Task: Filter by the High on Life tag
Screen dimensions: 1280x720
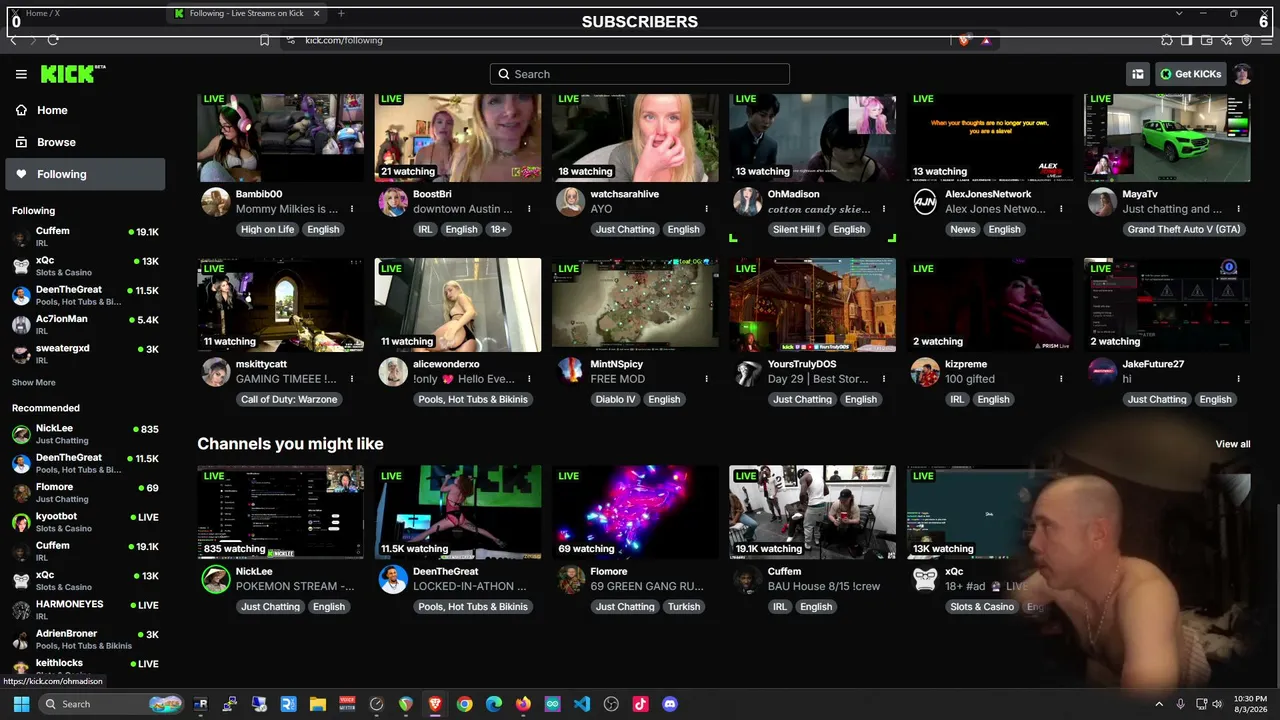Action: tap(268, 229)
